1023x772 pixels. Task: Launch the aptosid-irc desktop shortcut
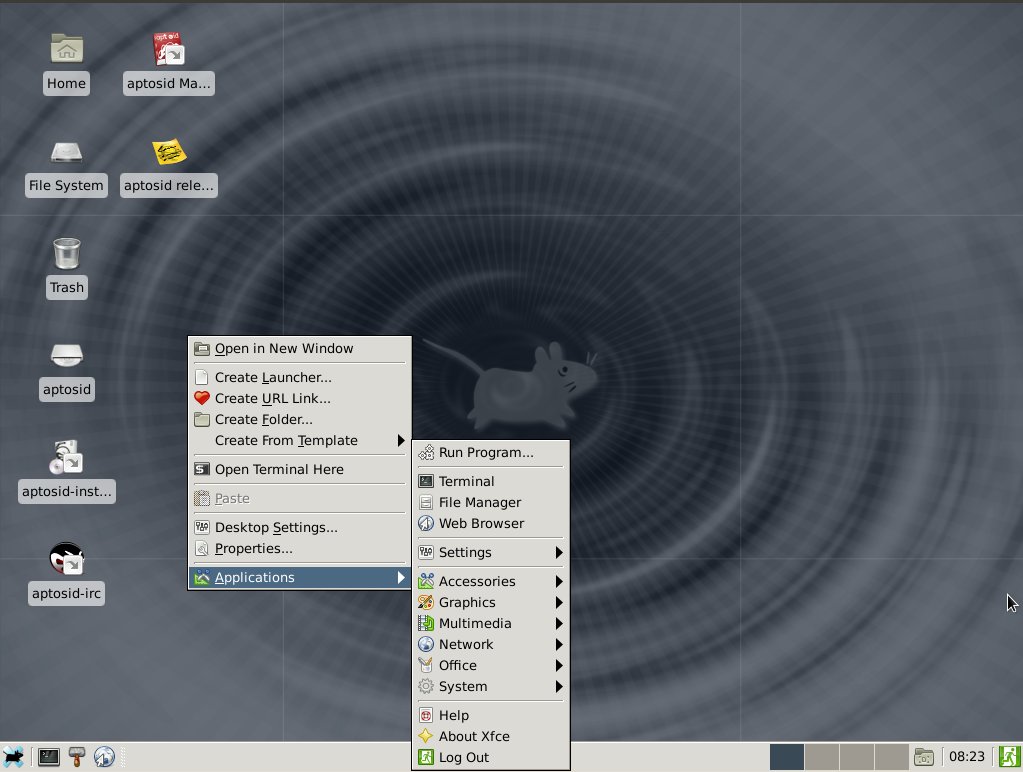tap(67, 559)
